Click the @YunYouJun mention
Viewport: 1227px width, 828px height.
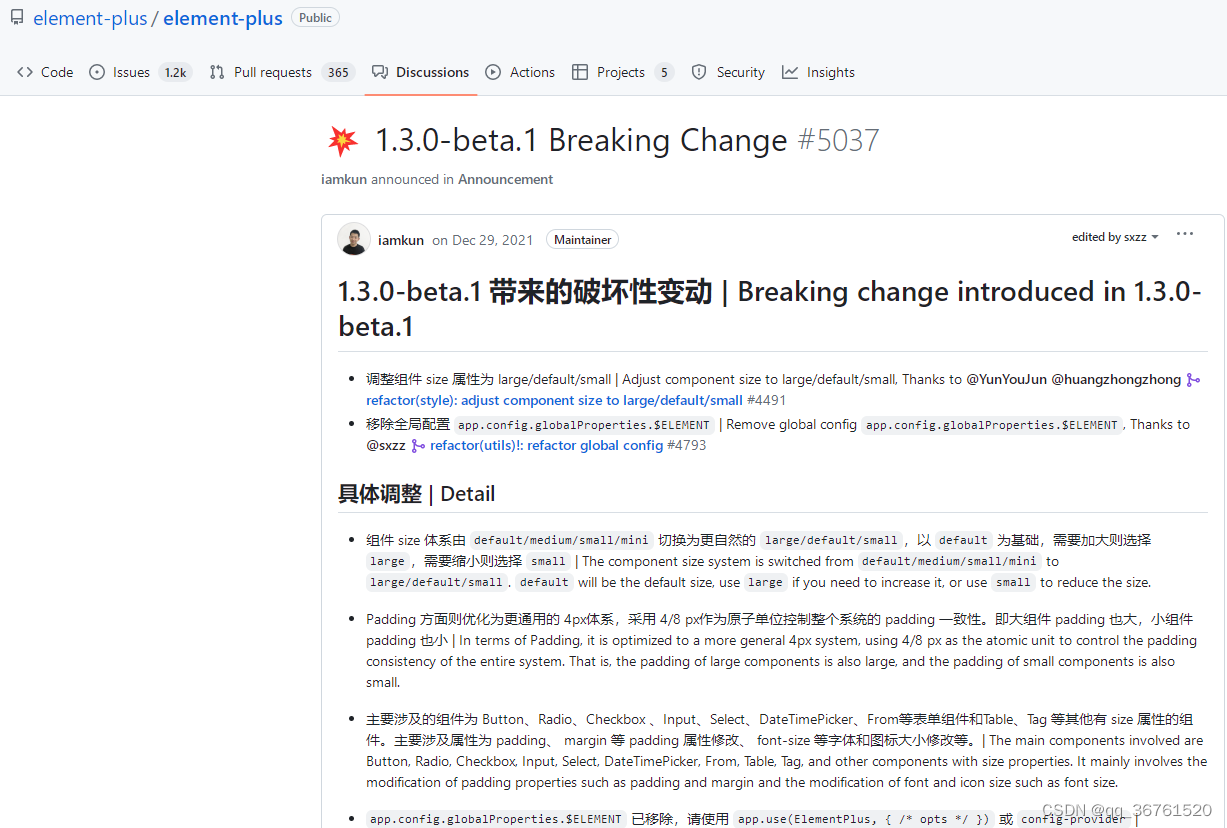(1006, 380)
